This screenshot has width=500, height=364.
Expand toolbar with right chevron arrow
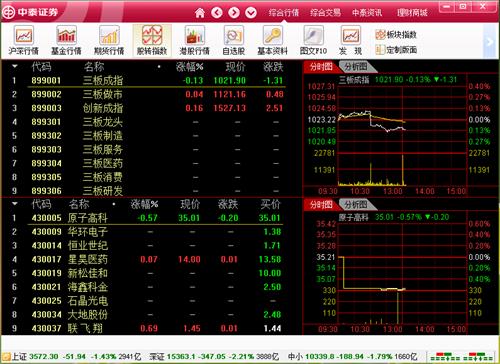(490, 42)
